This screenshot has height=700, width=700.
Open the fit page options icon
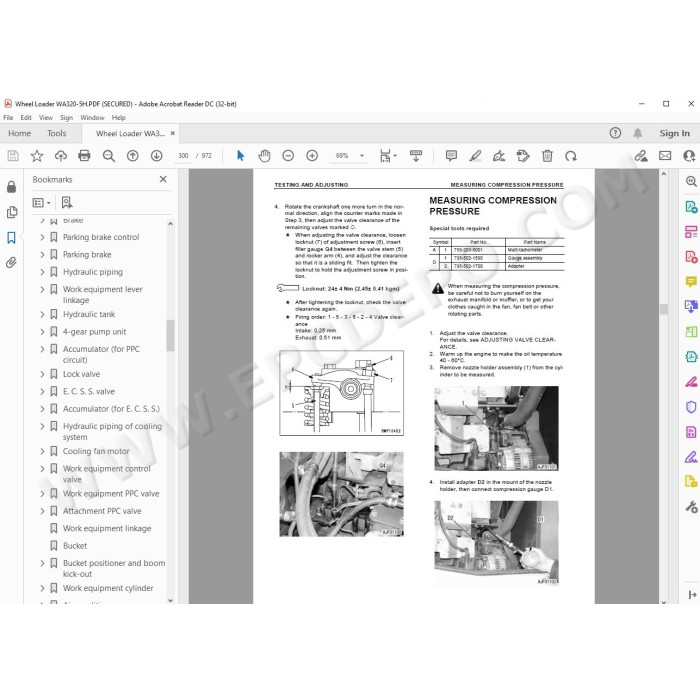(387, 156)
